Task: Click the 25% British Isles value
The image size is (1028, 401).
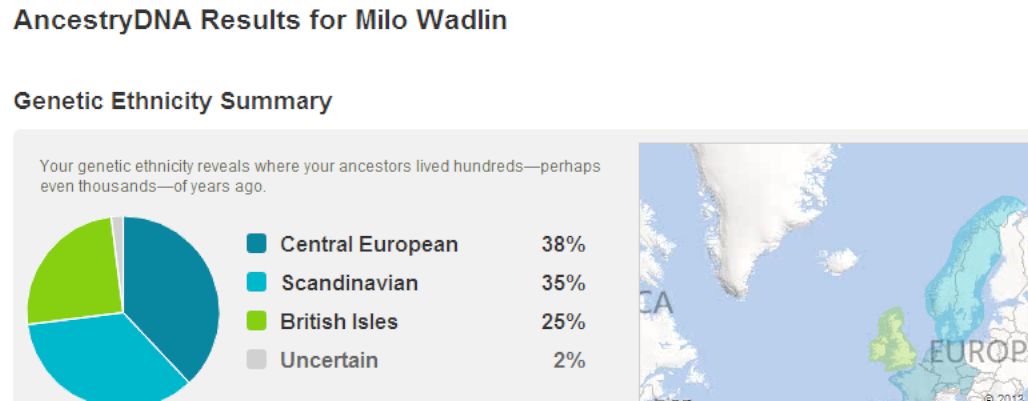Action: coord(563,322)
